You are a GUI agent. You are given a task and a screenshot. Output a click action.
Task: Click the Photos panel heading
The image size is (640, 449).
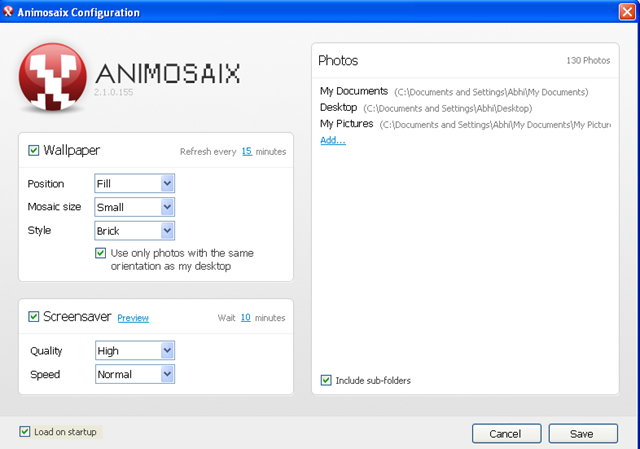338,60
